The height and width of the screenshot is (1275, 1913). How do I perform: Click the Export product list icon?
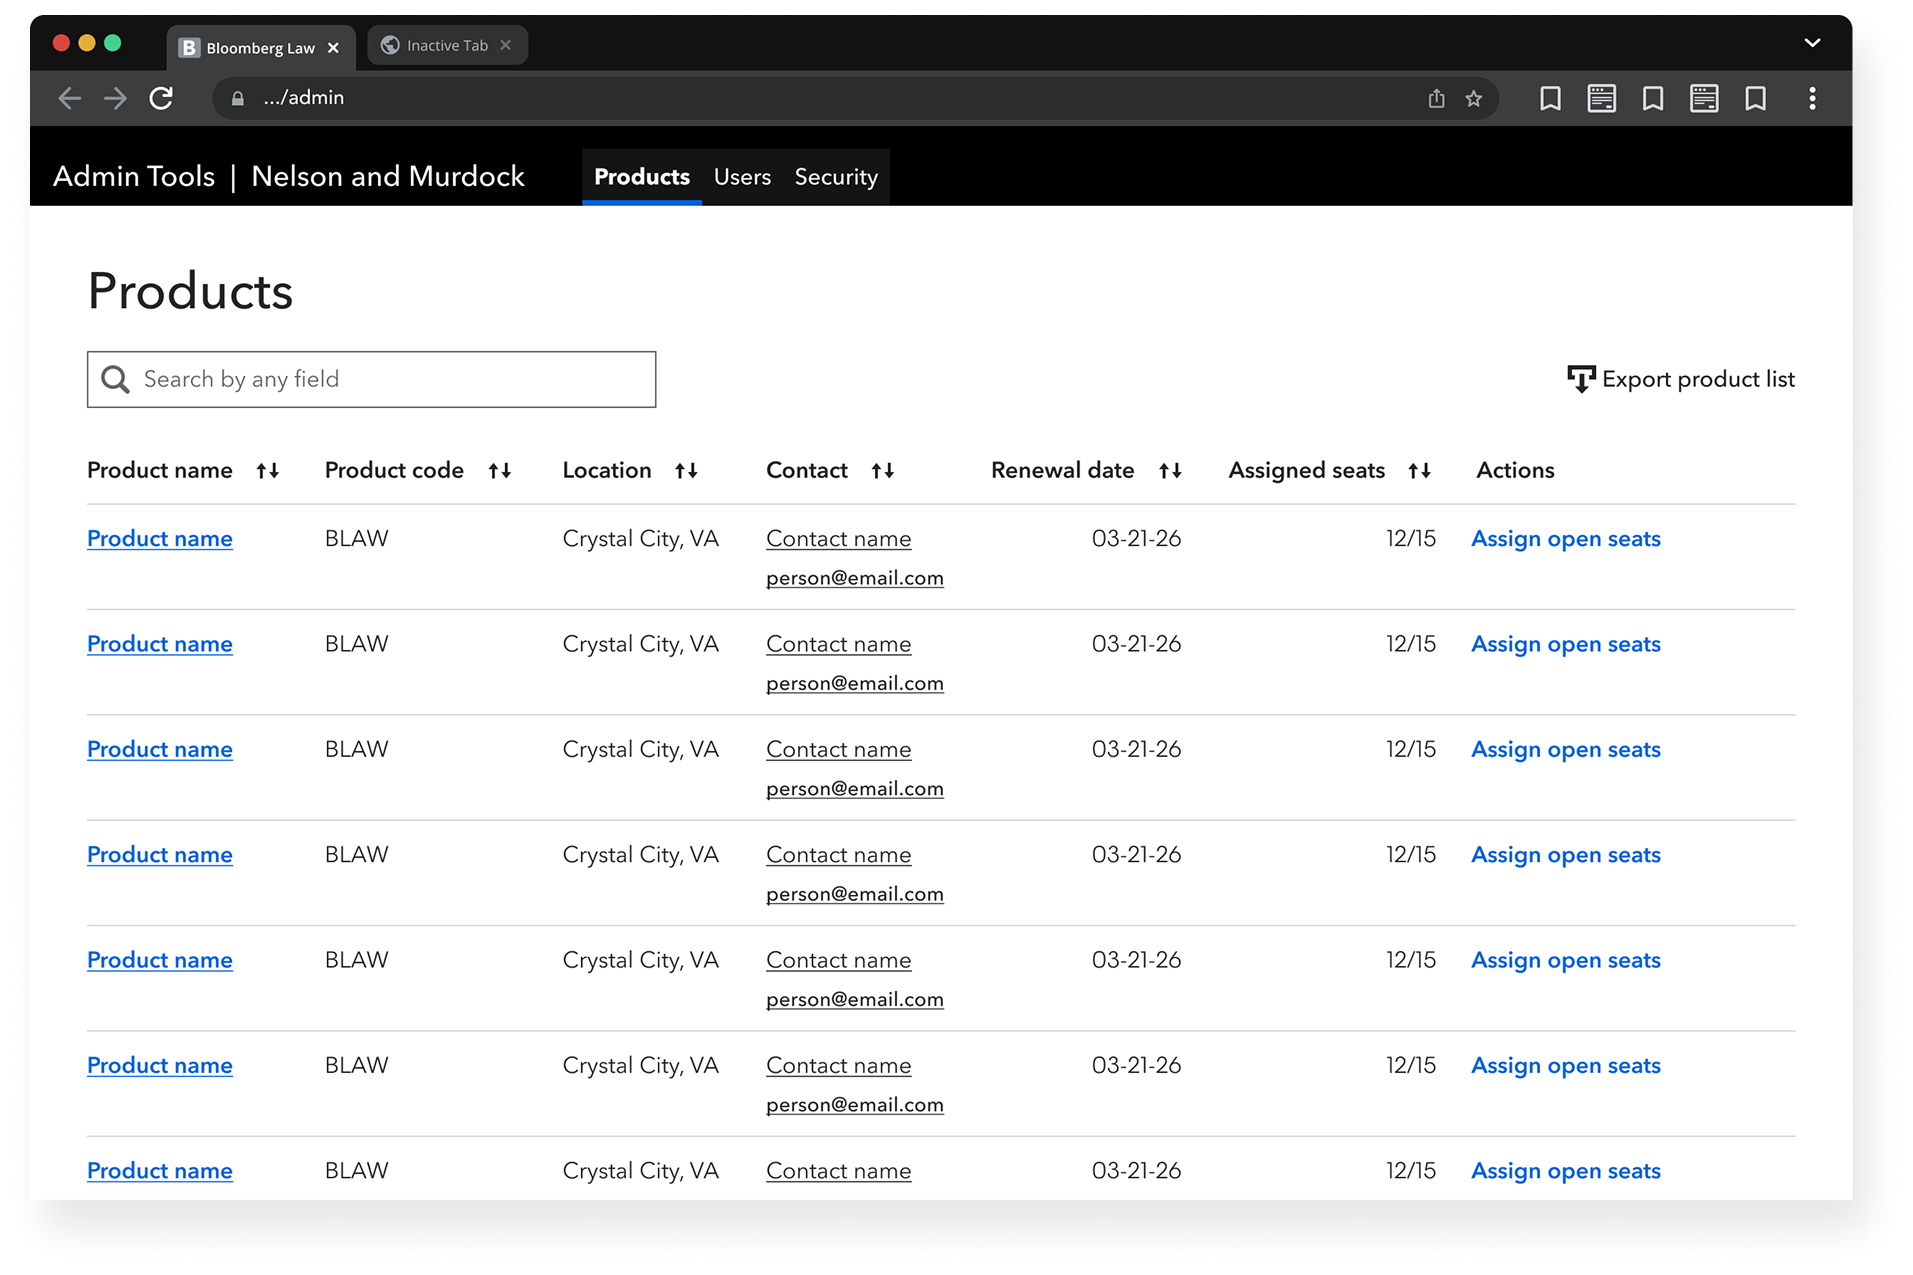pyautogui.click(x=1580, y=379)
